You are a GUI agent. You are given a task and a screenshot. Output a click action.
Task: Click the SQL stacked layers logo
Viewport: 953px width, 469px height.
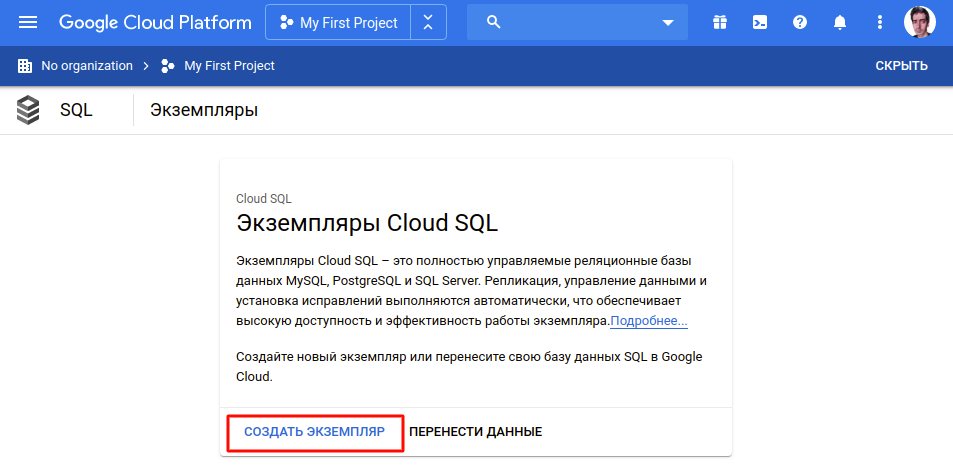pyautogui.click(x=29, y=110)
